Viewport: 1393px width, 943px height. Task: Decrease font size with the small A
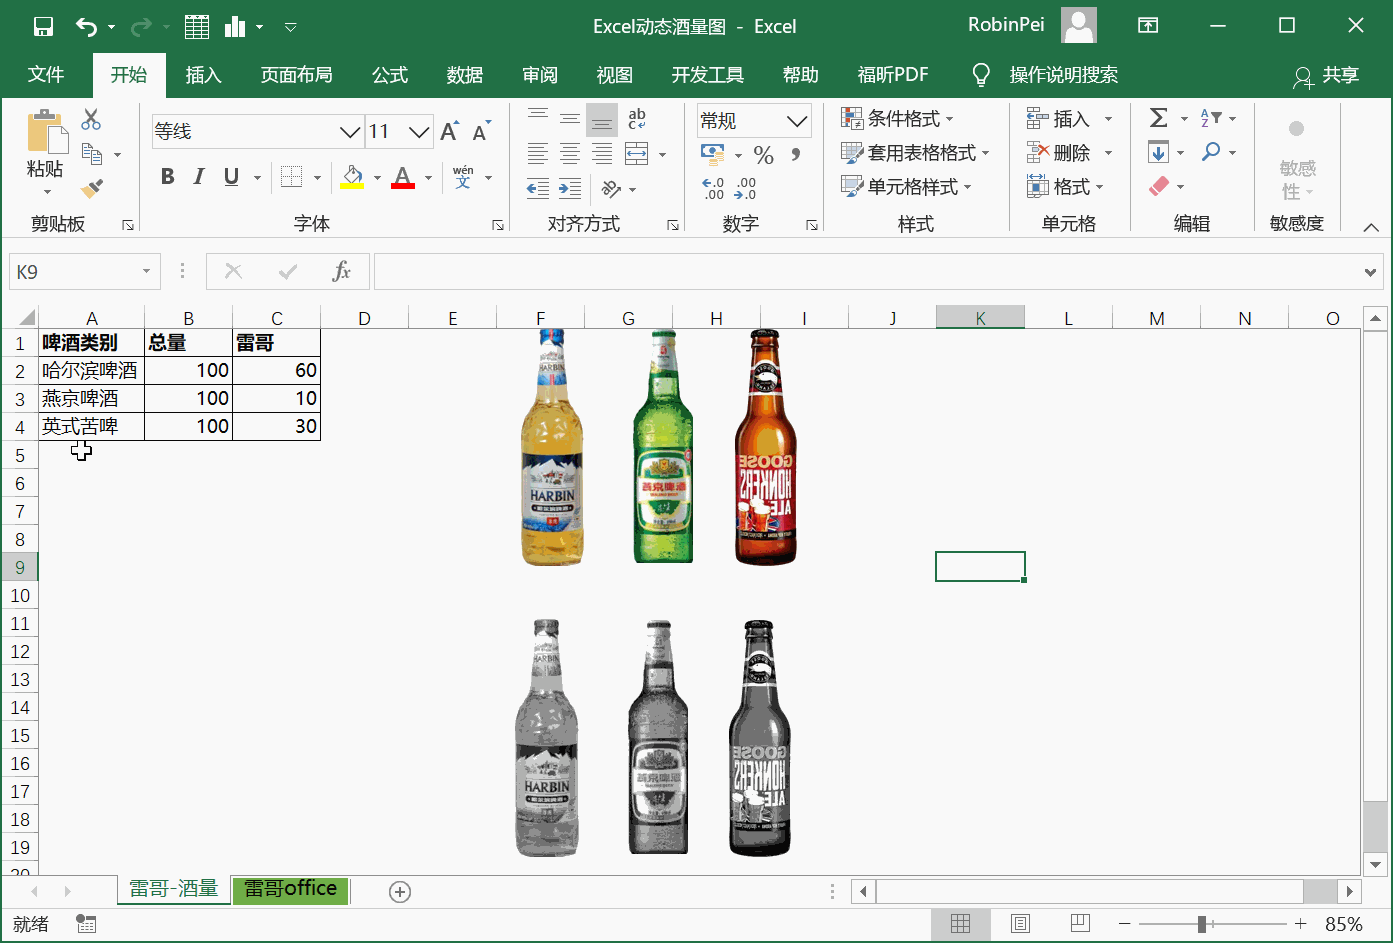point(481,131)
